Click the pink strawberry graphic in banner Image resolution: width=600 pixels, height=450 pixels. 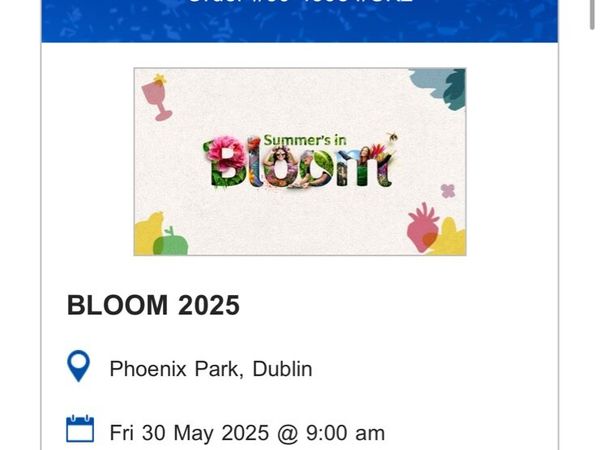422,228
